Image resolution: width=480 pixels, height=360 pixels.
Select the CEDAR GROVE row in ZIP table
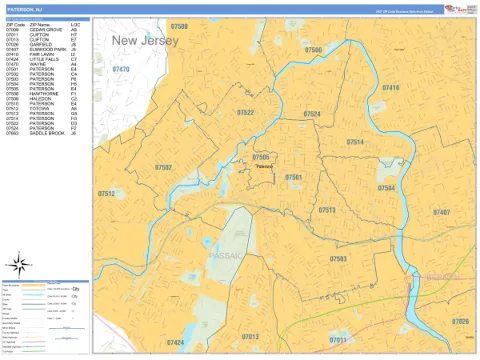[x=41, y=30]
